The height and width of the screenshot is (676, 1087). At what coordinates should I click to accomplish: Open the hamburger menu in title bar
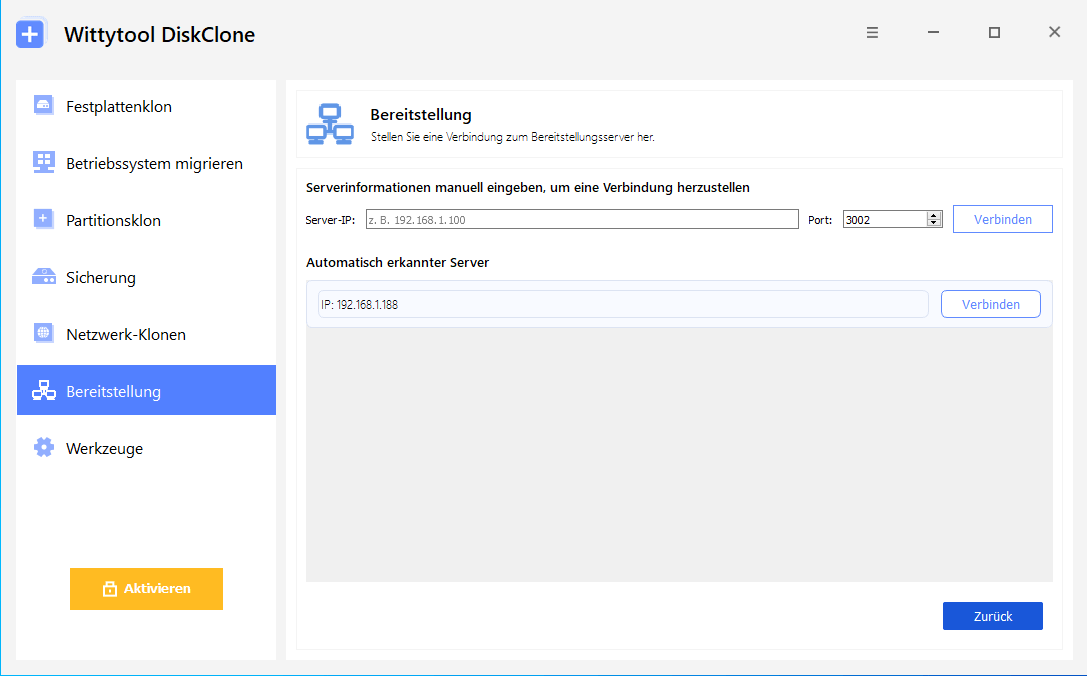click(x=872, y=33)
